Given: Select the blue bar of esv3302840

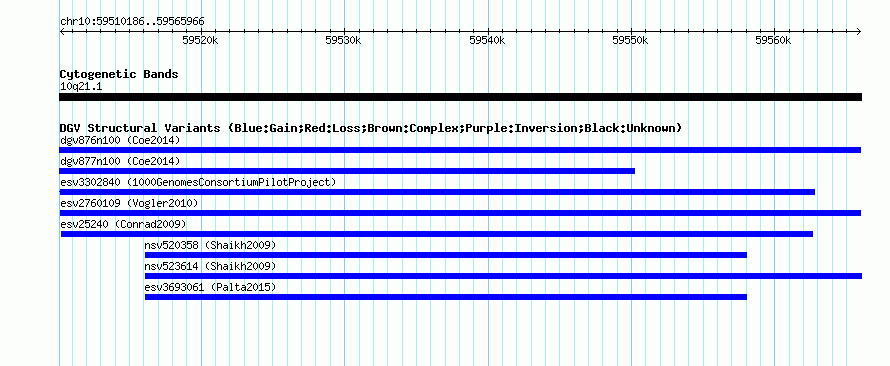Looking at the screenshot, I should (x=437, y=192).
